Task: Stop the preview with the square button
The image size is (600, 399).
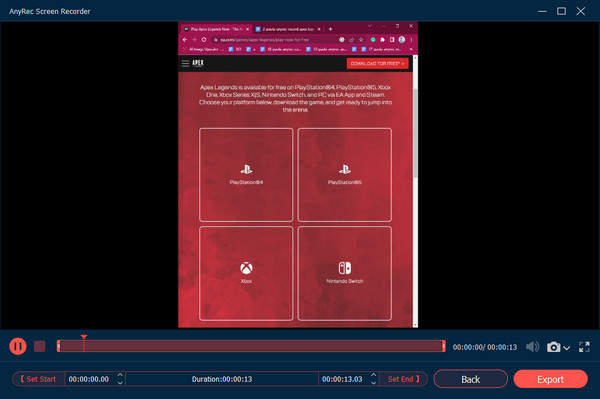Action: pyautogui.click(x=39, y=347)
